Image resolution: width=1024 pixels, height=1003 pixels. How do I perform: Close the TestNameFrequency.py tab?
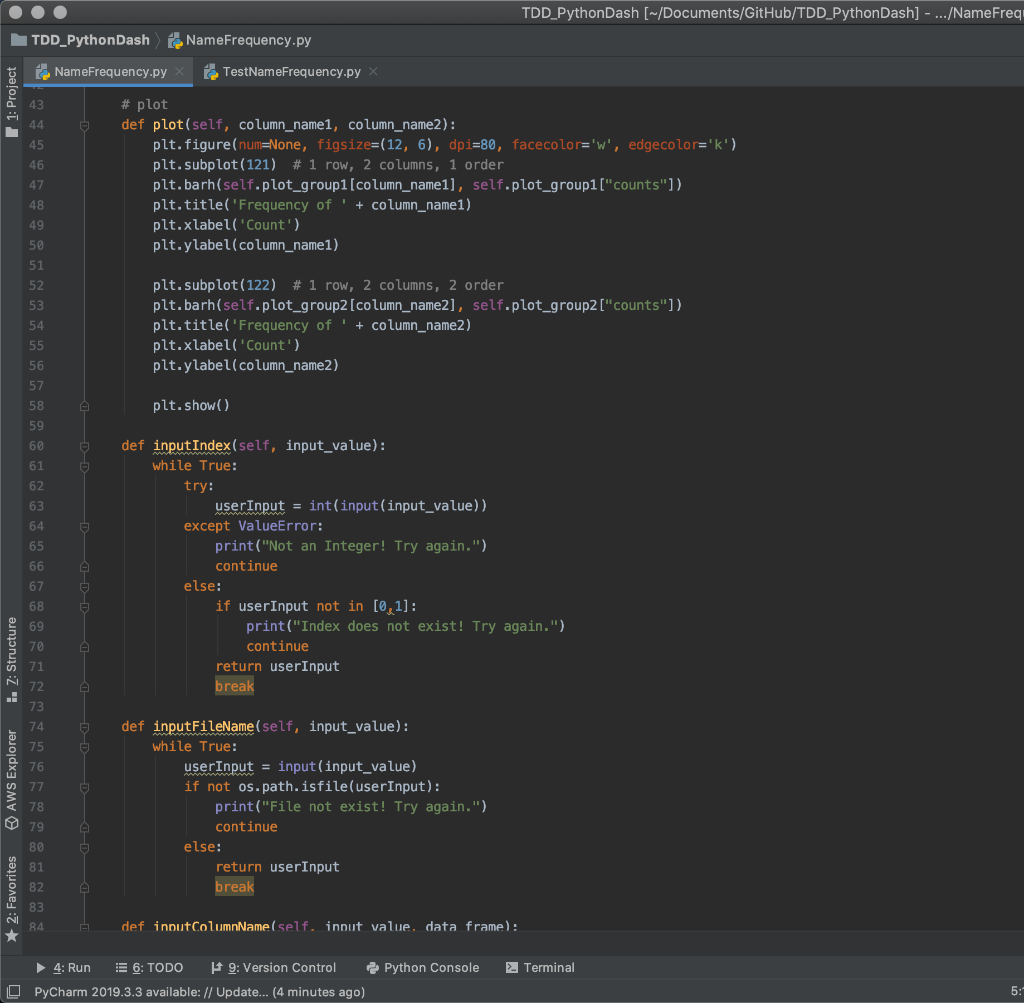click(373, 71)
